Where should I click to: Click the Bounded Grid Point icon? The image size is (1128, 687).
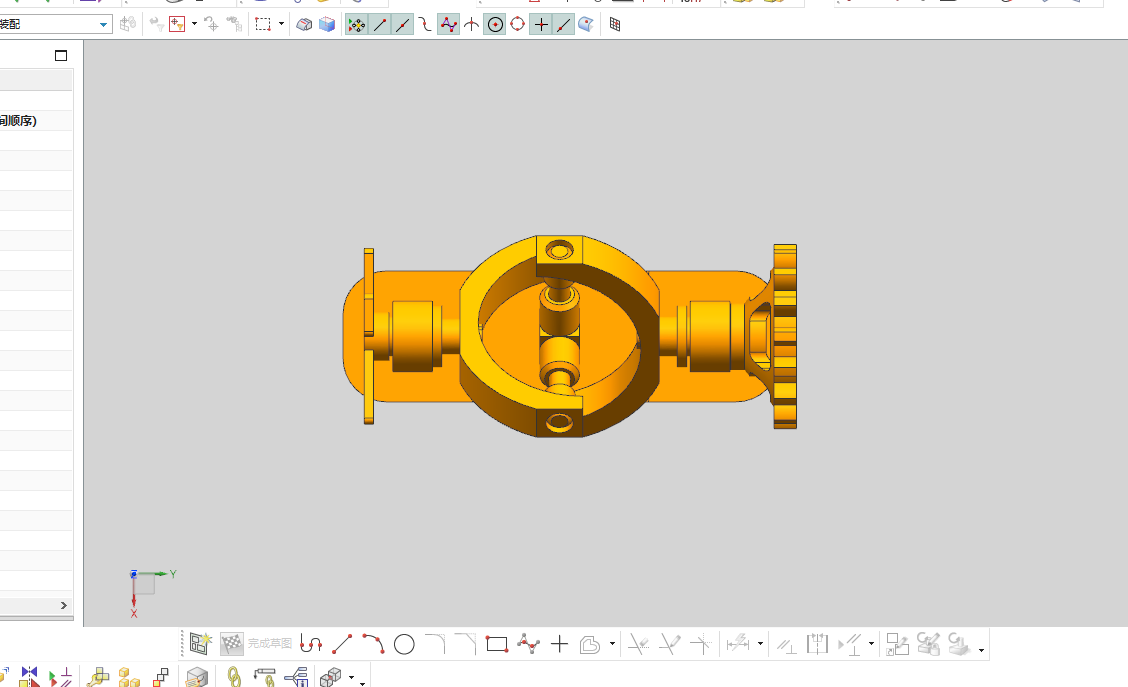tap(615, 25)
